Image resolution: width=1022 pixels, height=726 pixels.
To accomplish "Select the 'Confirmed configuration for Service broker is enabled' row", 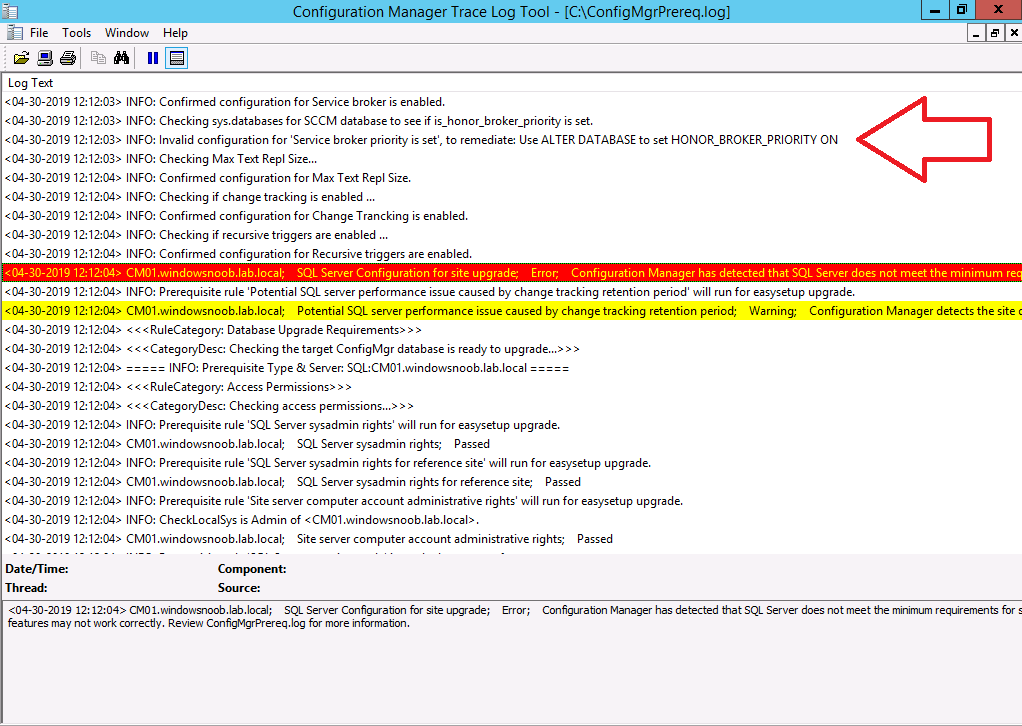I will tap(512, 102).
